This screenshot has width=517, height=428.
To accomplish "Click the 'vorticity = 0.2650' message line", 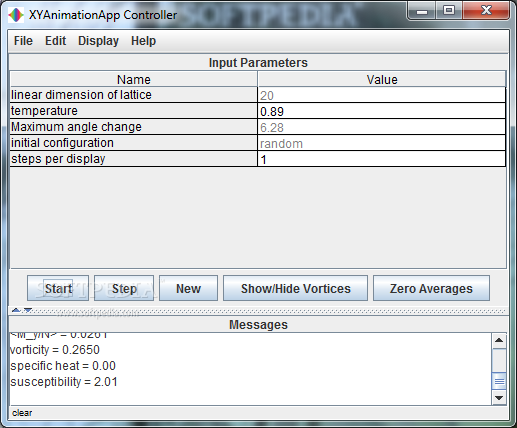I will [55, 350].
